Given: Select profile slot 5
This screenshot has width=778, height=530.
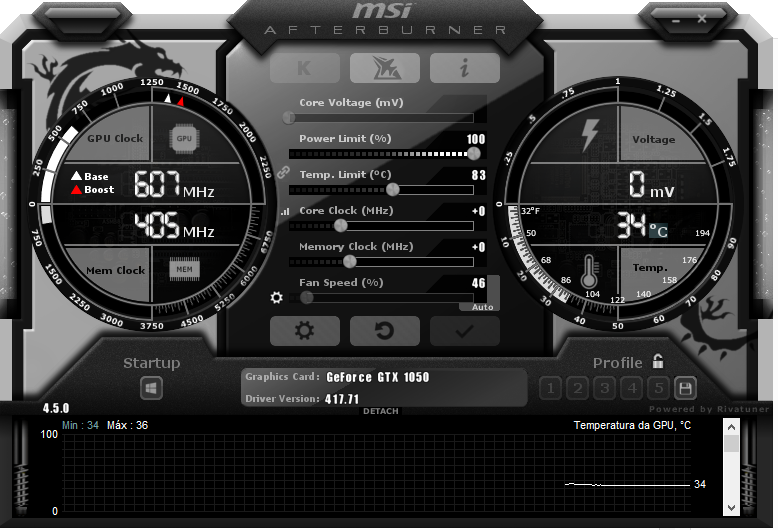Looking at the screenshot, I should click(x=658, y=388).
